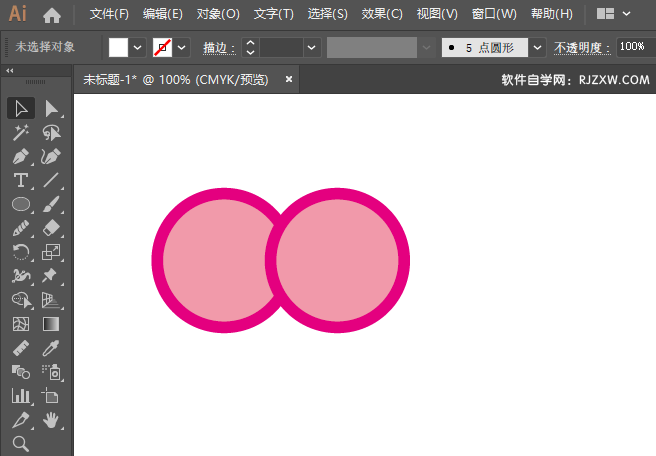Activate the Type tool

coord(21,181)
